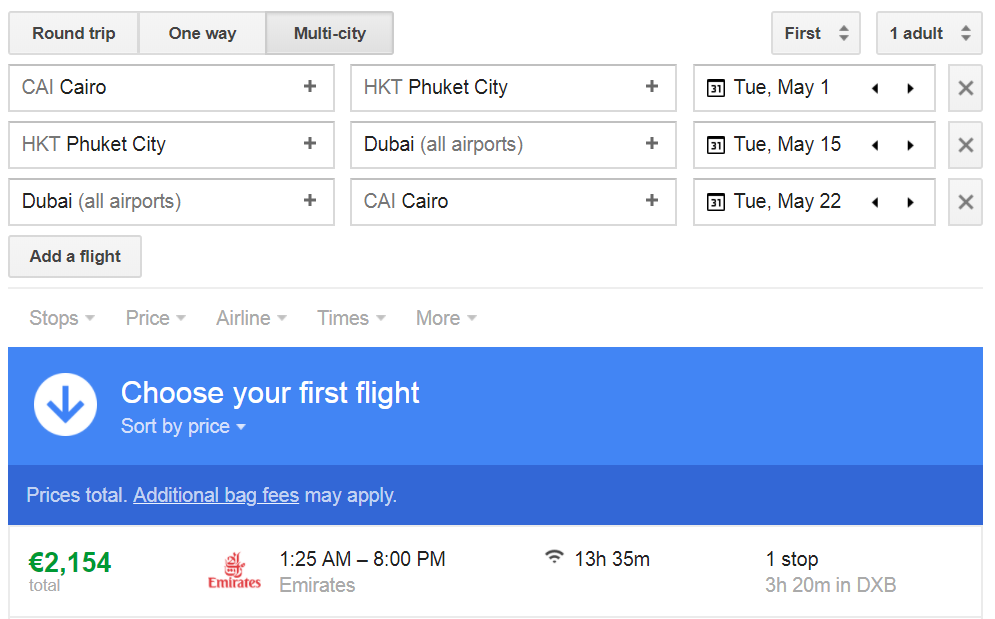Click the plus icon in the CAI Cairo origin field
Viewport: 995px width, 619px height.
(x=310, y=86)
